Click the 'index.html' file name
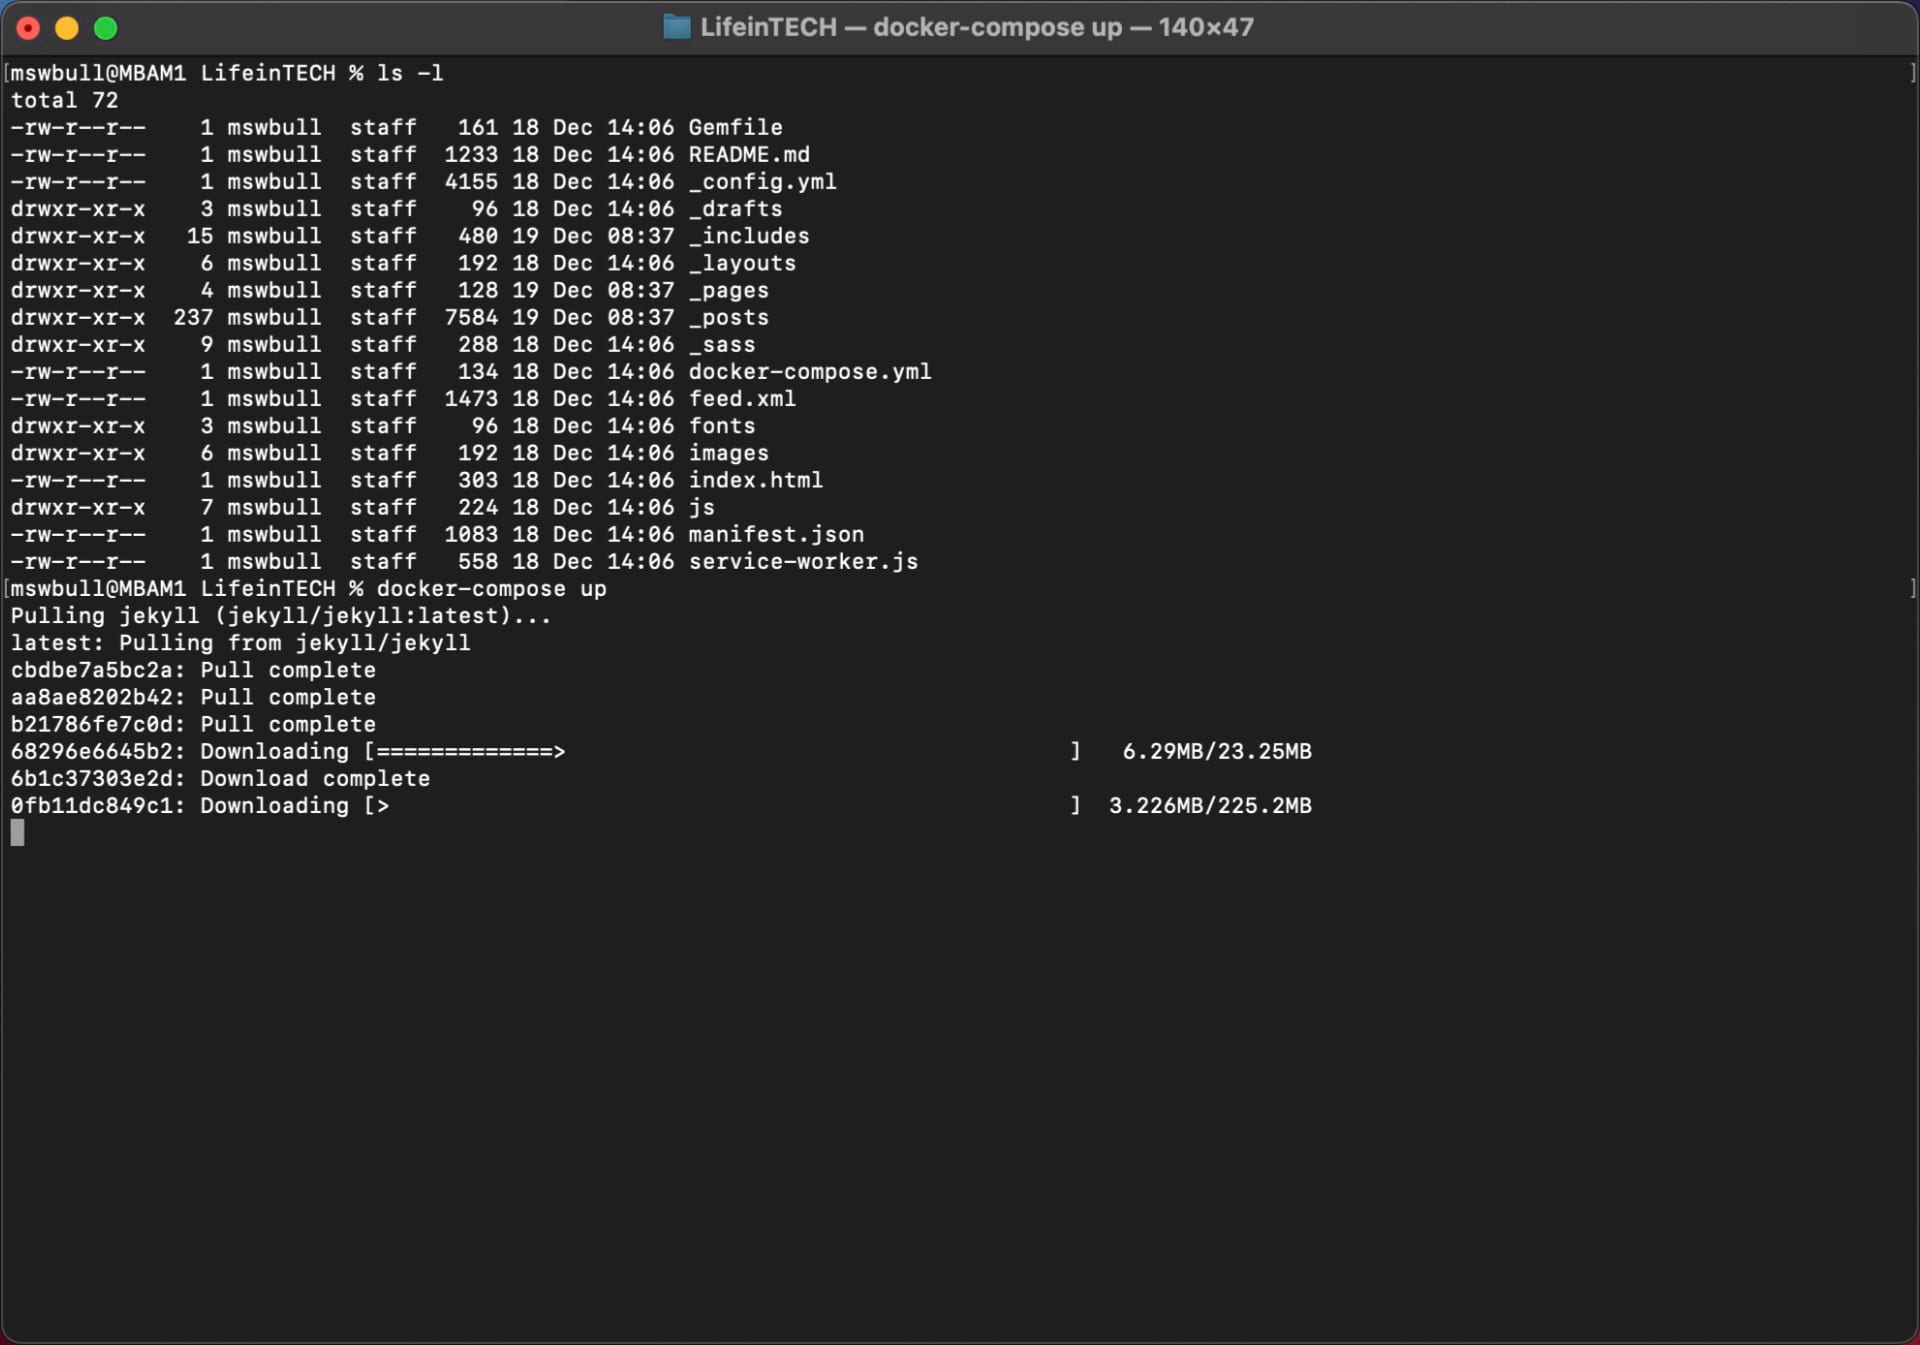 pyautogui.click(x=755, y=480)
